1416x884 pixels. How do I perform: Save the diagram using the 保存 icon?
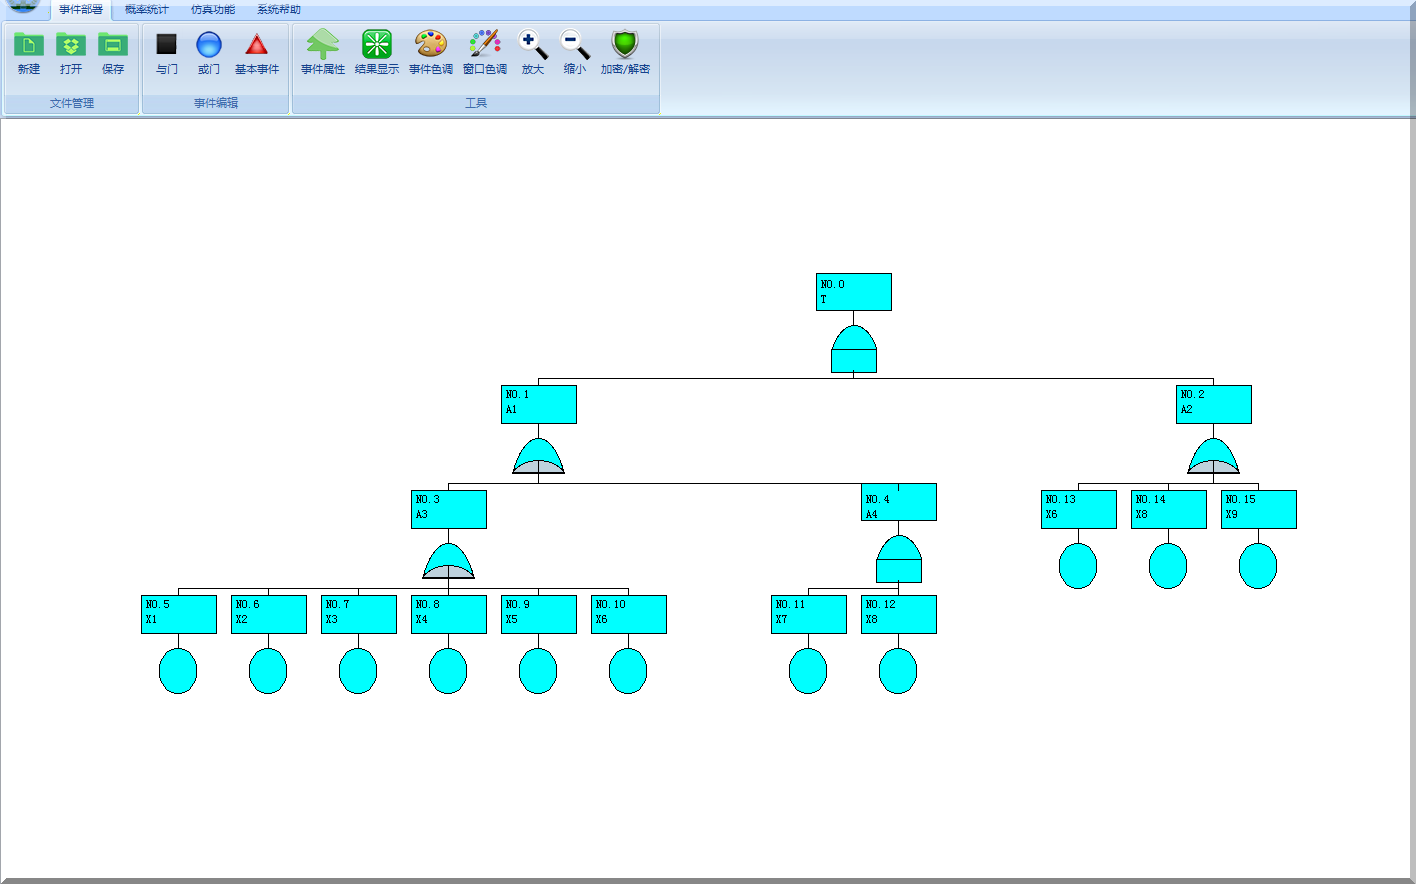[x=113, y=46]
